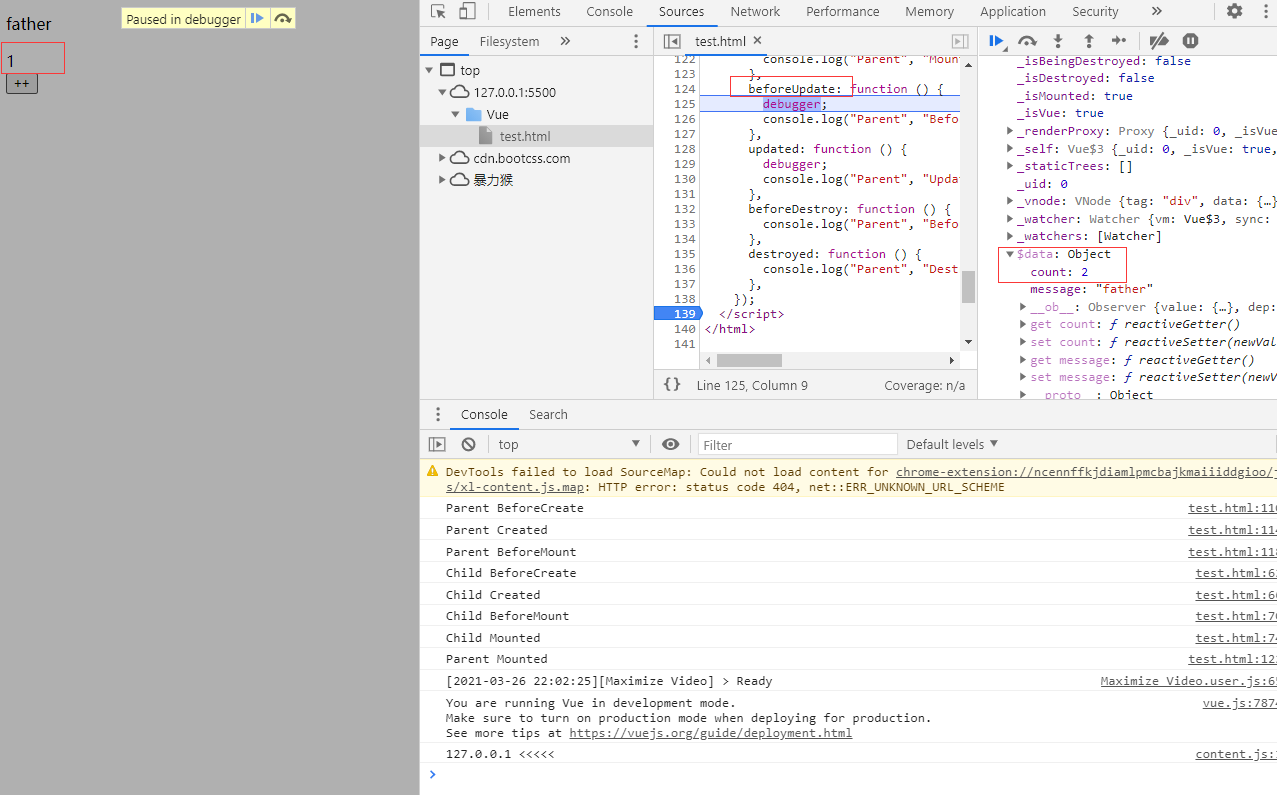Expand the _vnode VNode property
The image size is (1277, 795).
1010,201
